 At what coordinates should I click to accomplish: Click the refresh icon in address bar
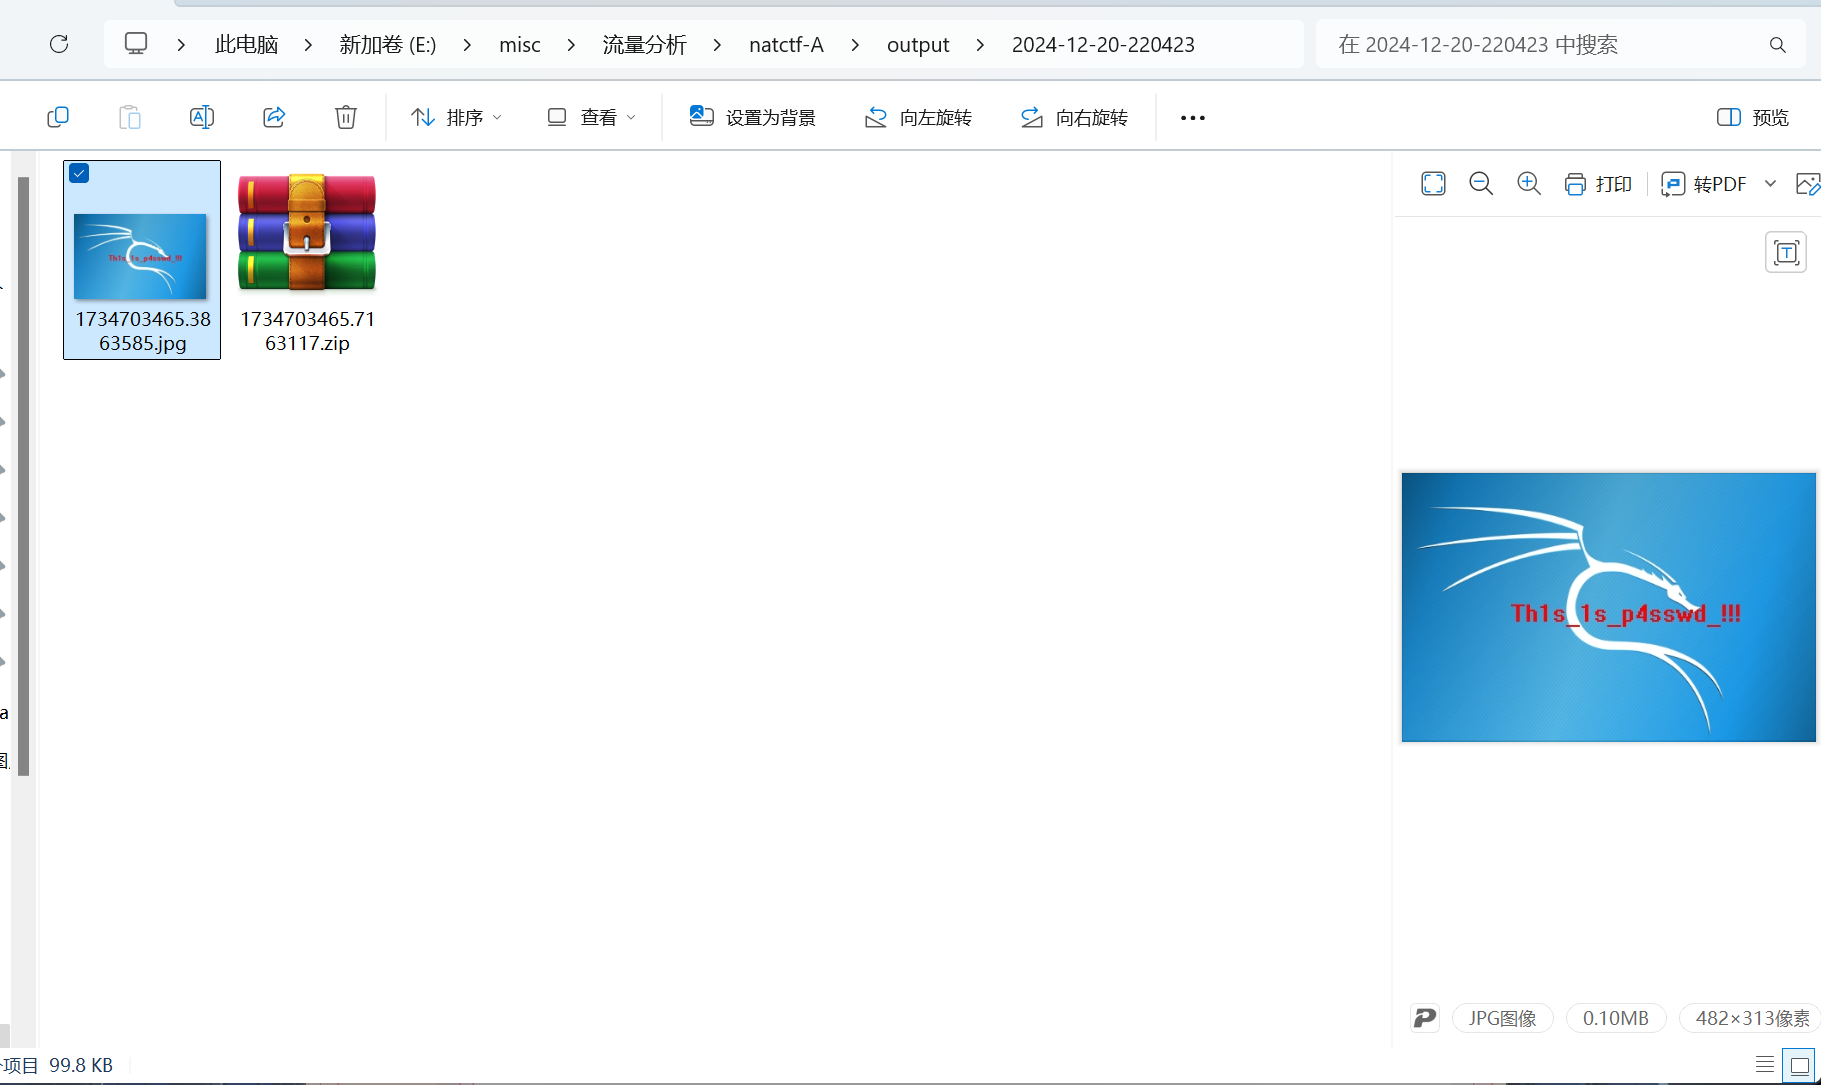click(x=59, y=44)
